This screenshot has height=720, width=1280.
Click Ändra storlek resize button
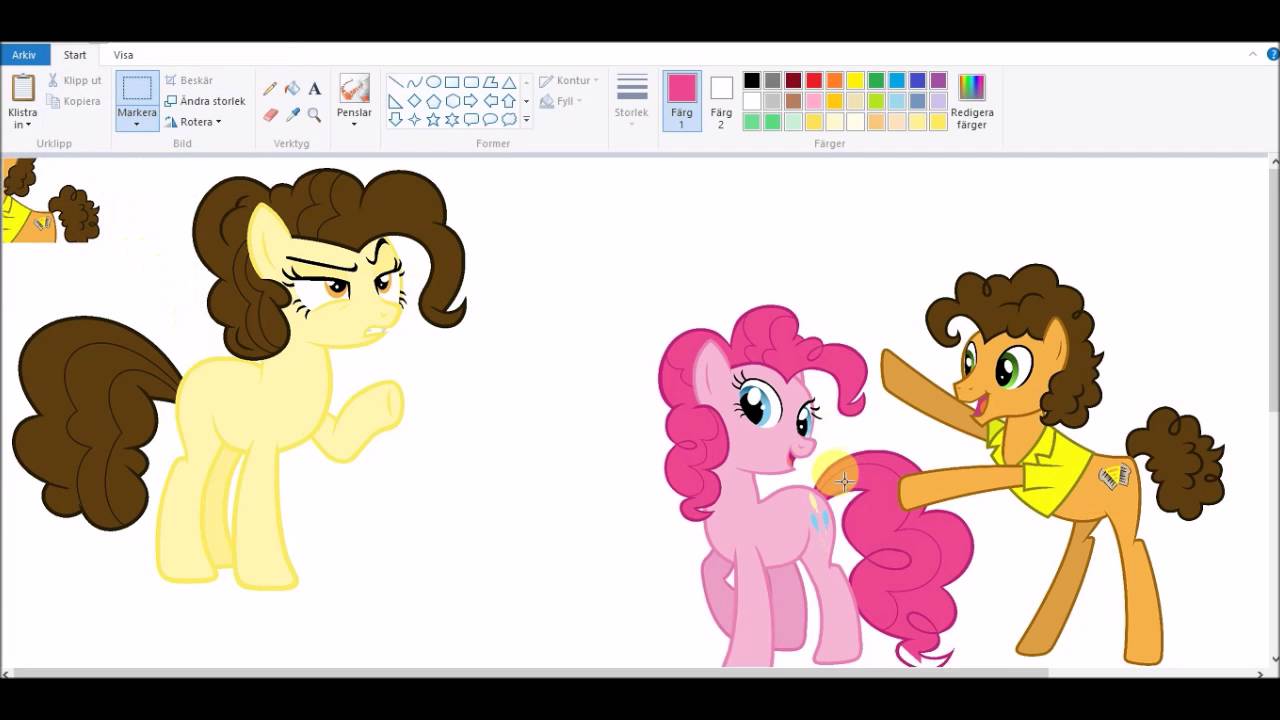pos(205,101)
